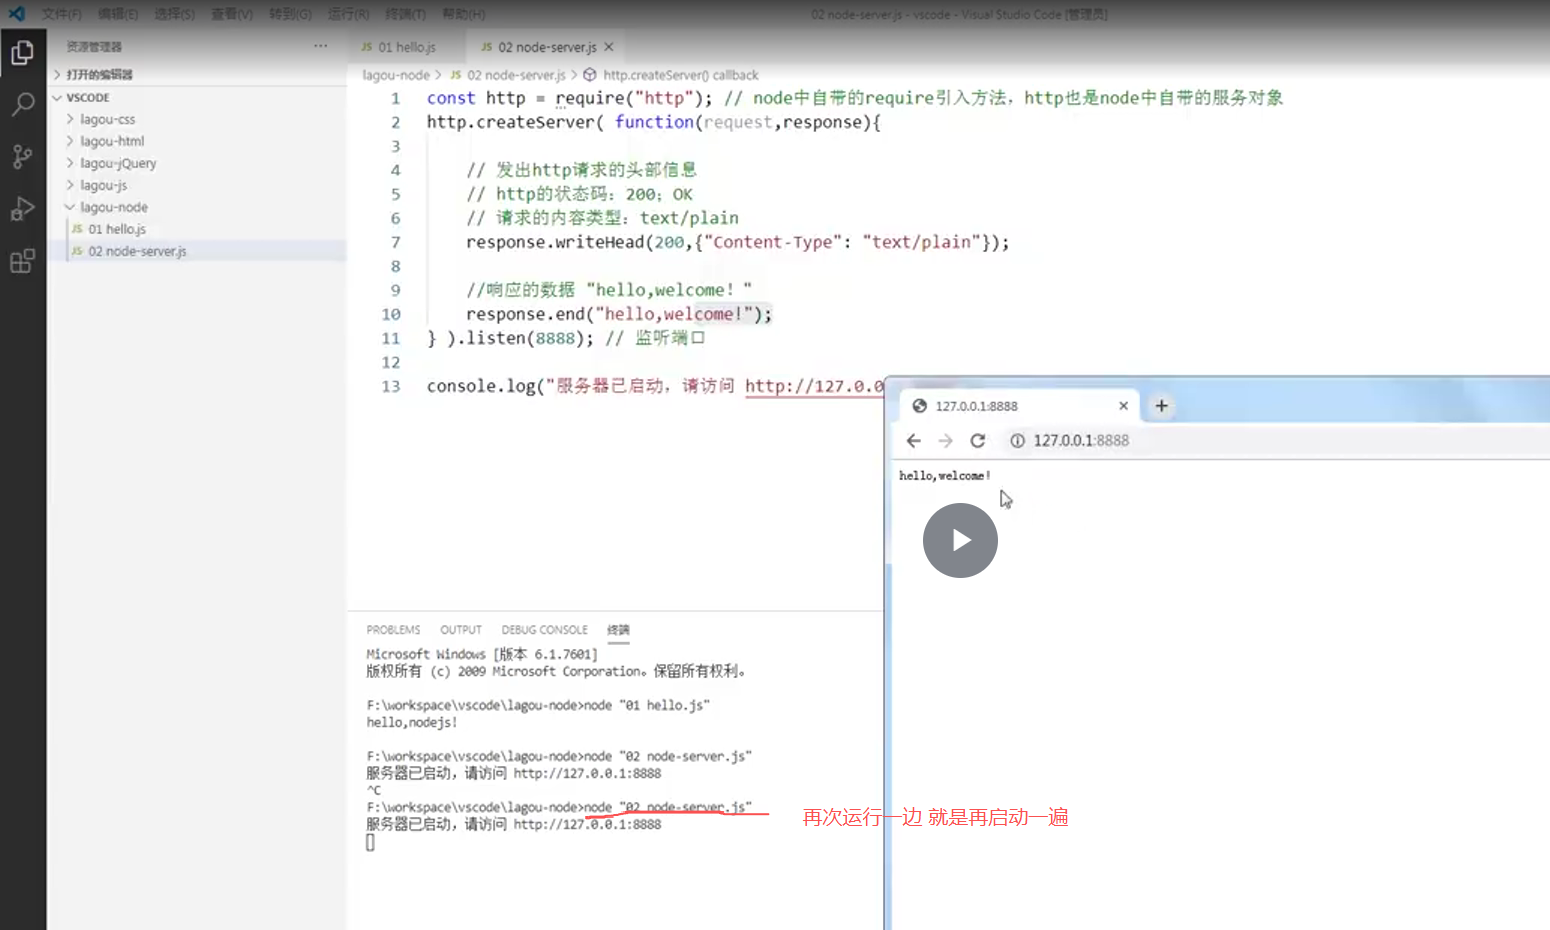Click the VS Code logo icon
The image size is (1550, 930).
[x=17, y=14]
